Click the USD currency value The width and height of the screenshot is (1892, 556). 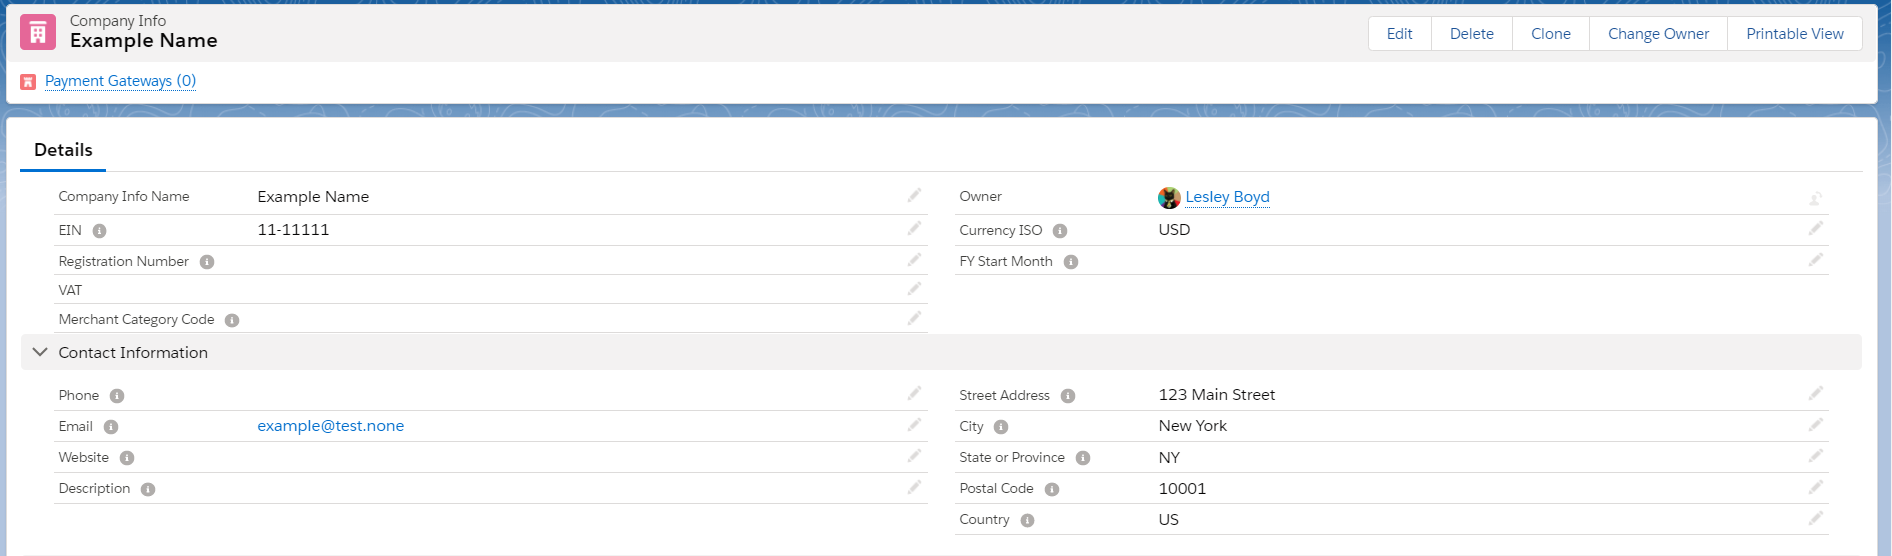click(x=1174, y=230)
